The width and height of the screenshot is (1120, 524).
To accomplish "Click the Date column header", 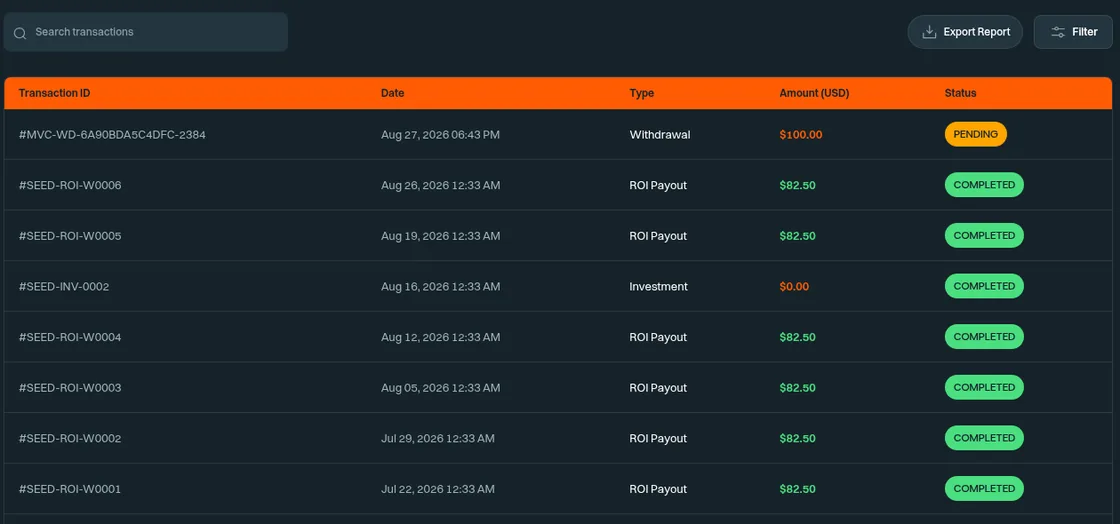I will tap(392, 93).
